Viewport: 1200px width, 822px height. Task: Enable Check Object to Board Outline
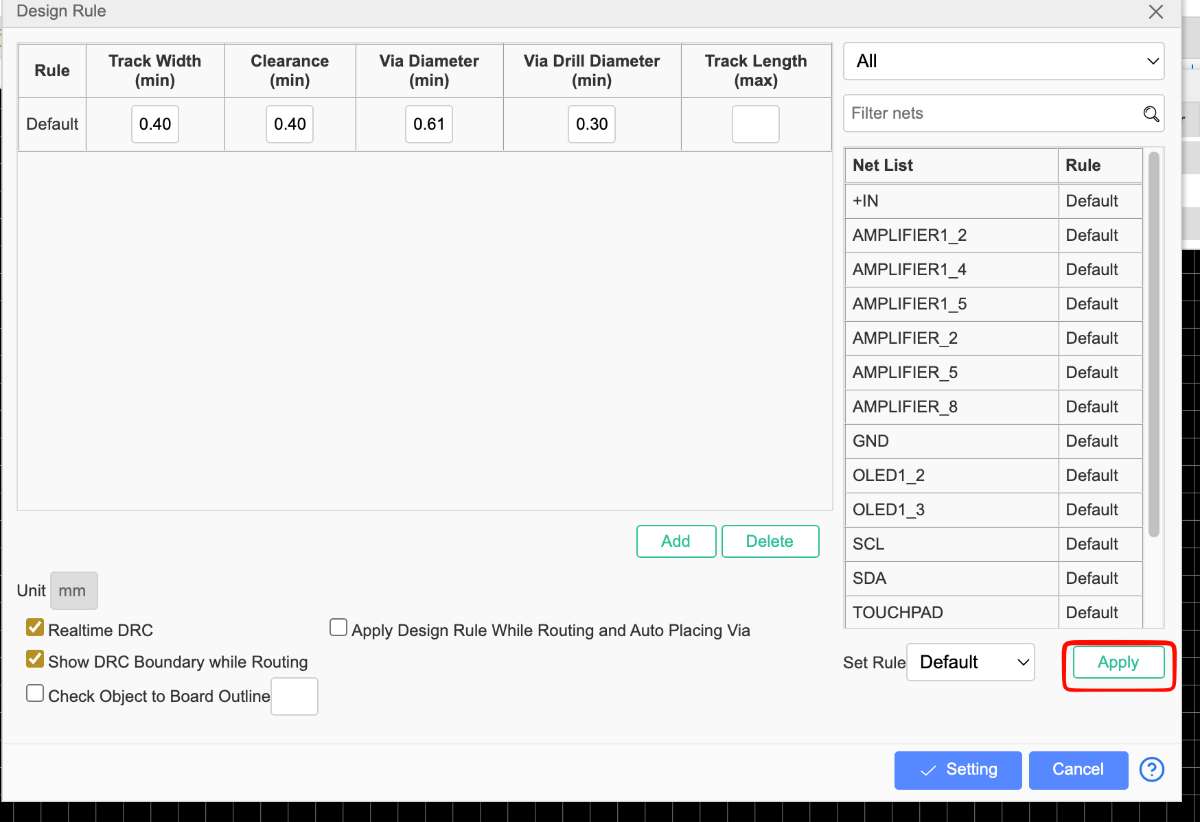(35, 693)
